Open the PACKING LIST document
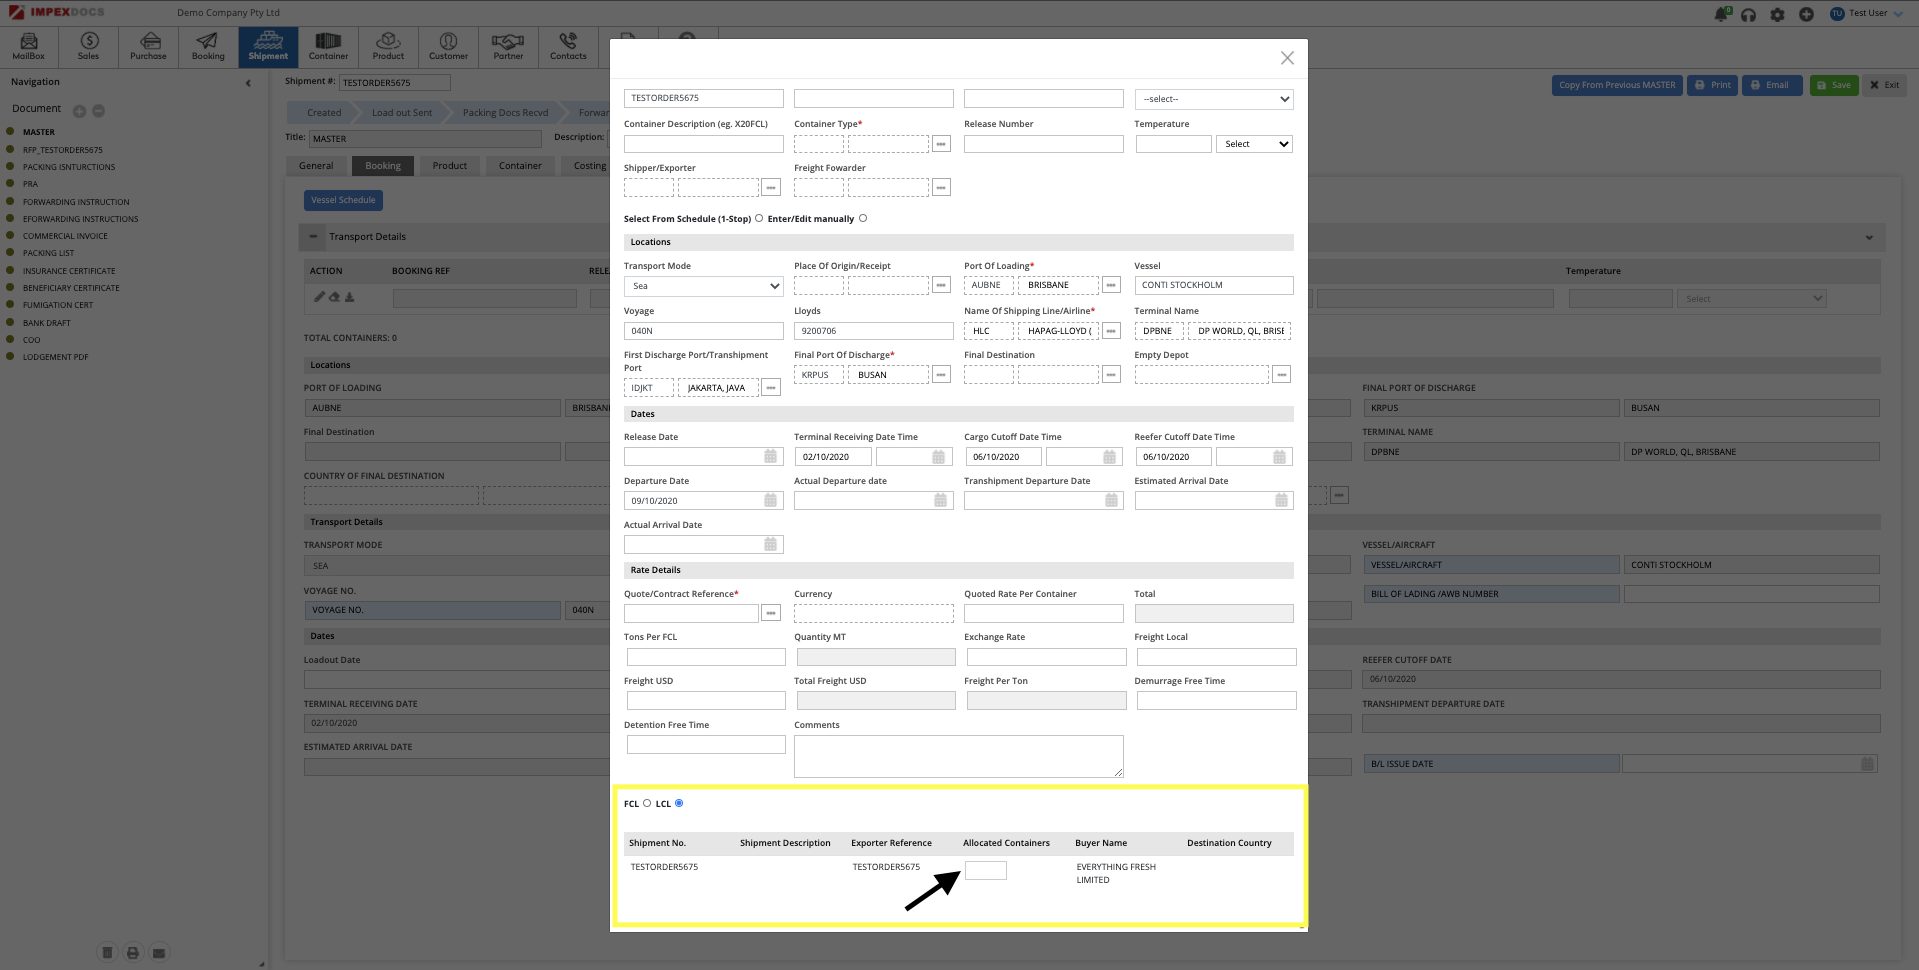 coord(48,253)
